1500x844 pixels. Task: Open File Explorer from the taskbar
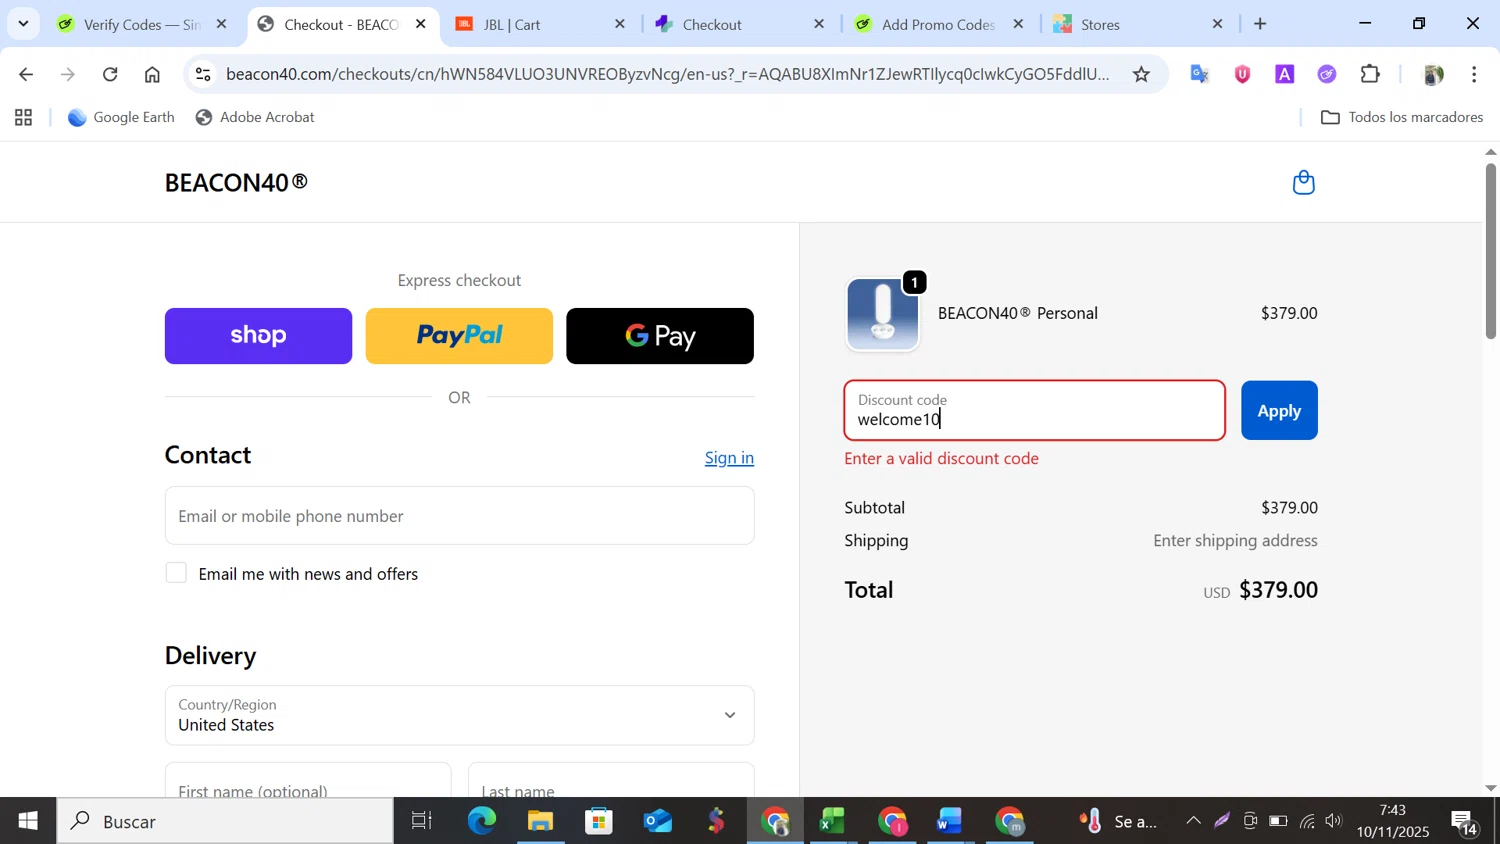540,821
